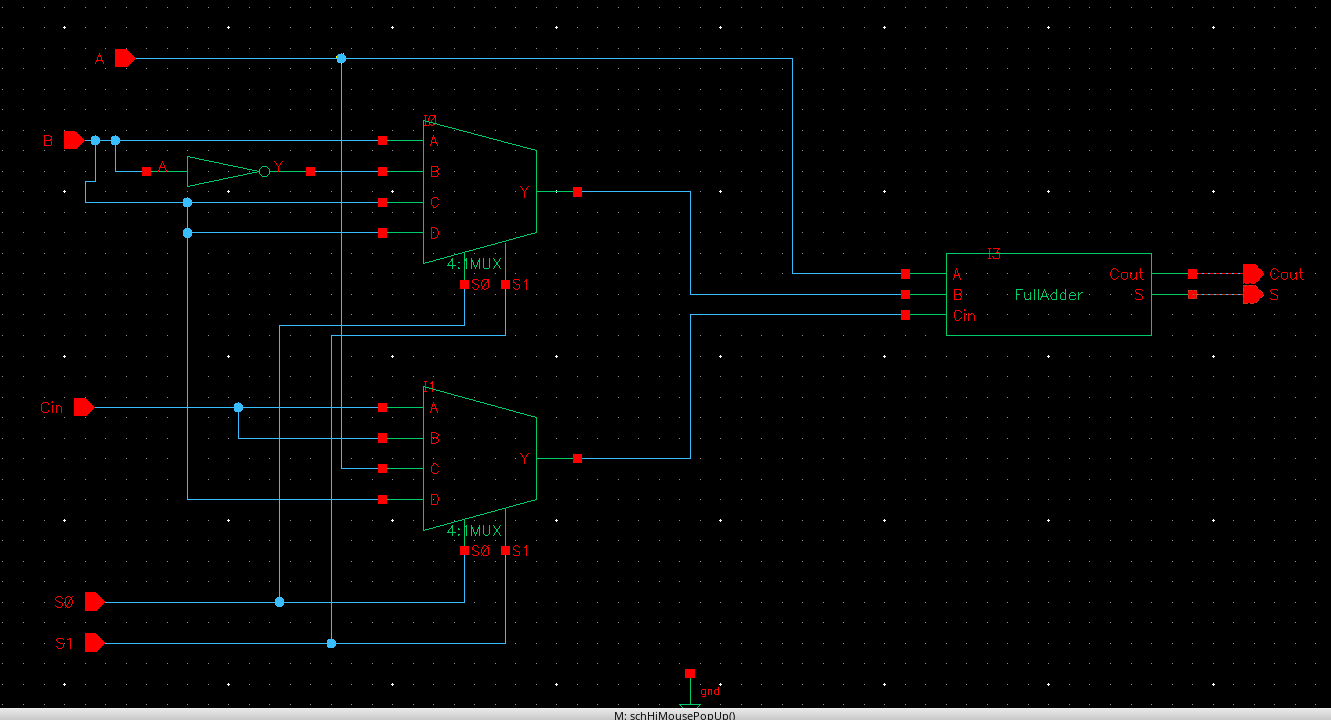Viewport: 1331px width, 720px height.
Task: Select the input pin B symbol
Action: 74,141
